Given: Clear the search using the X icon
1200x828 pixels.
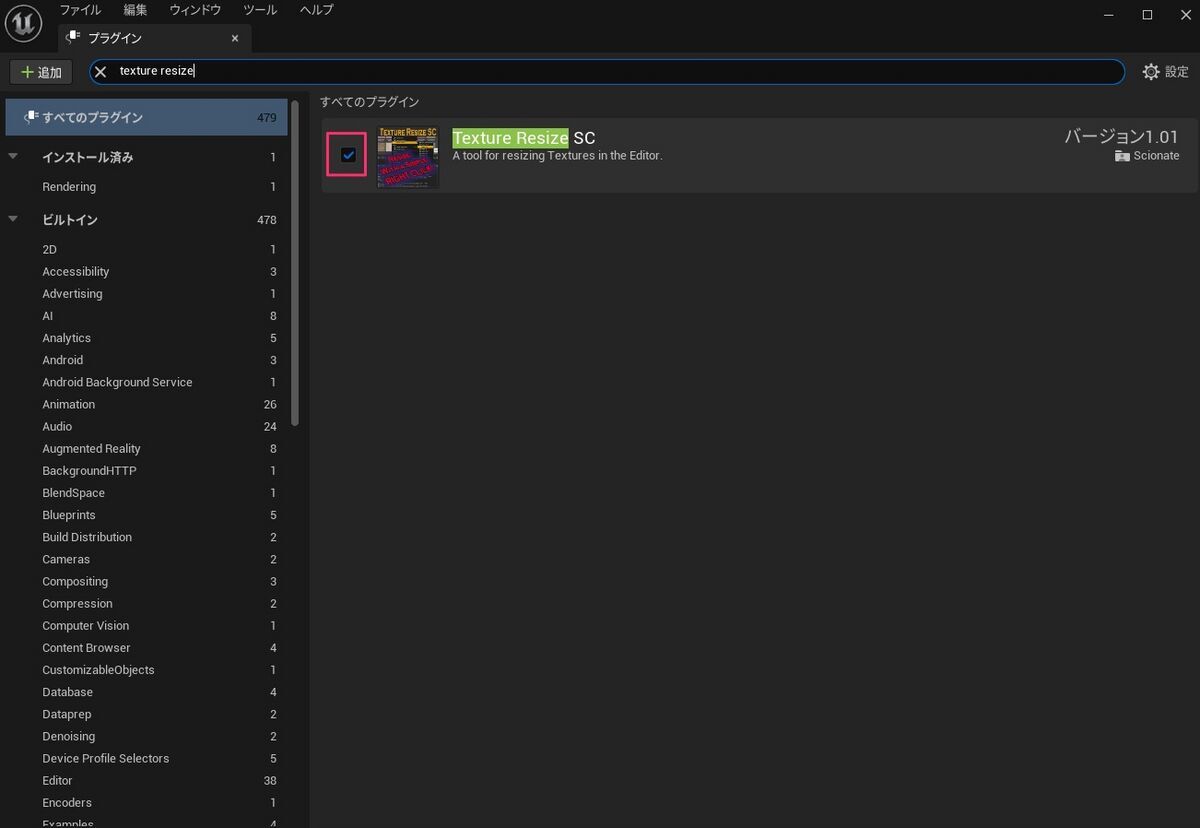Looking at the screenshot, I should (99, 71).
